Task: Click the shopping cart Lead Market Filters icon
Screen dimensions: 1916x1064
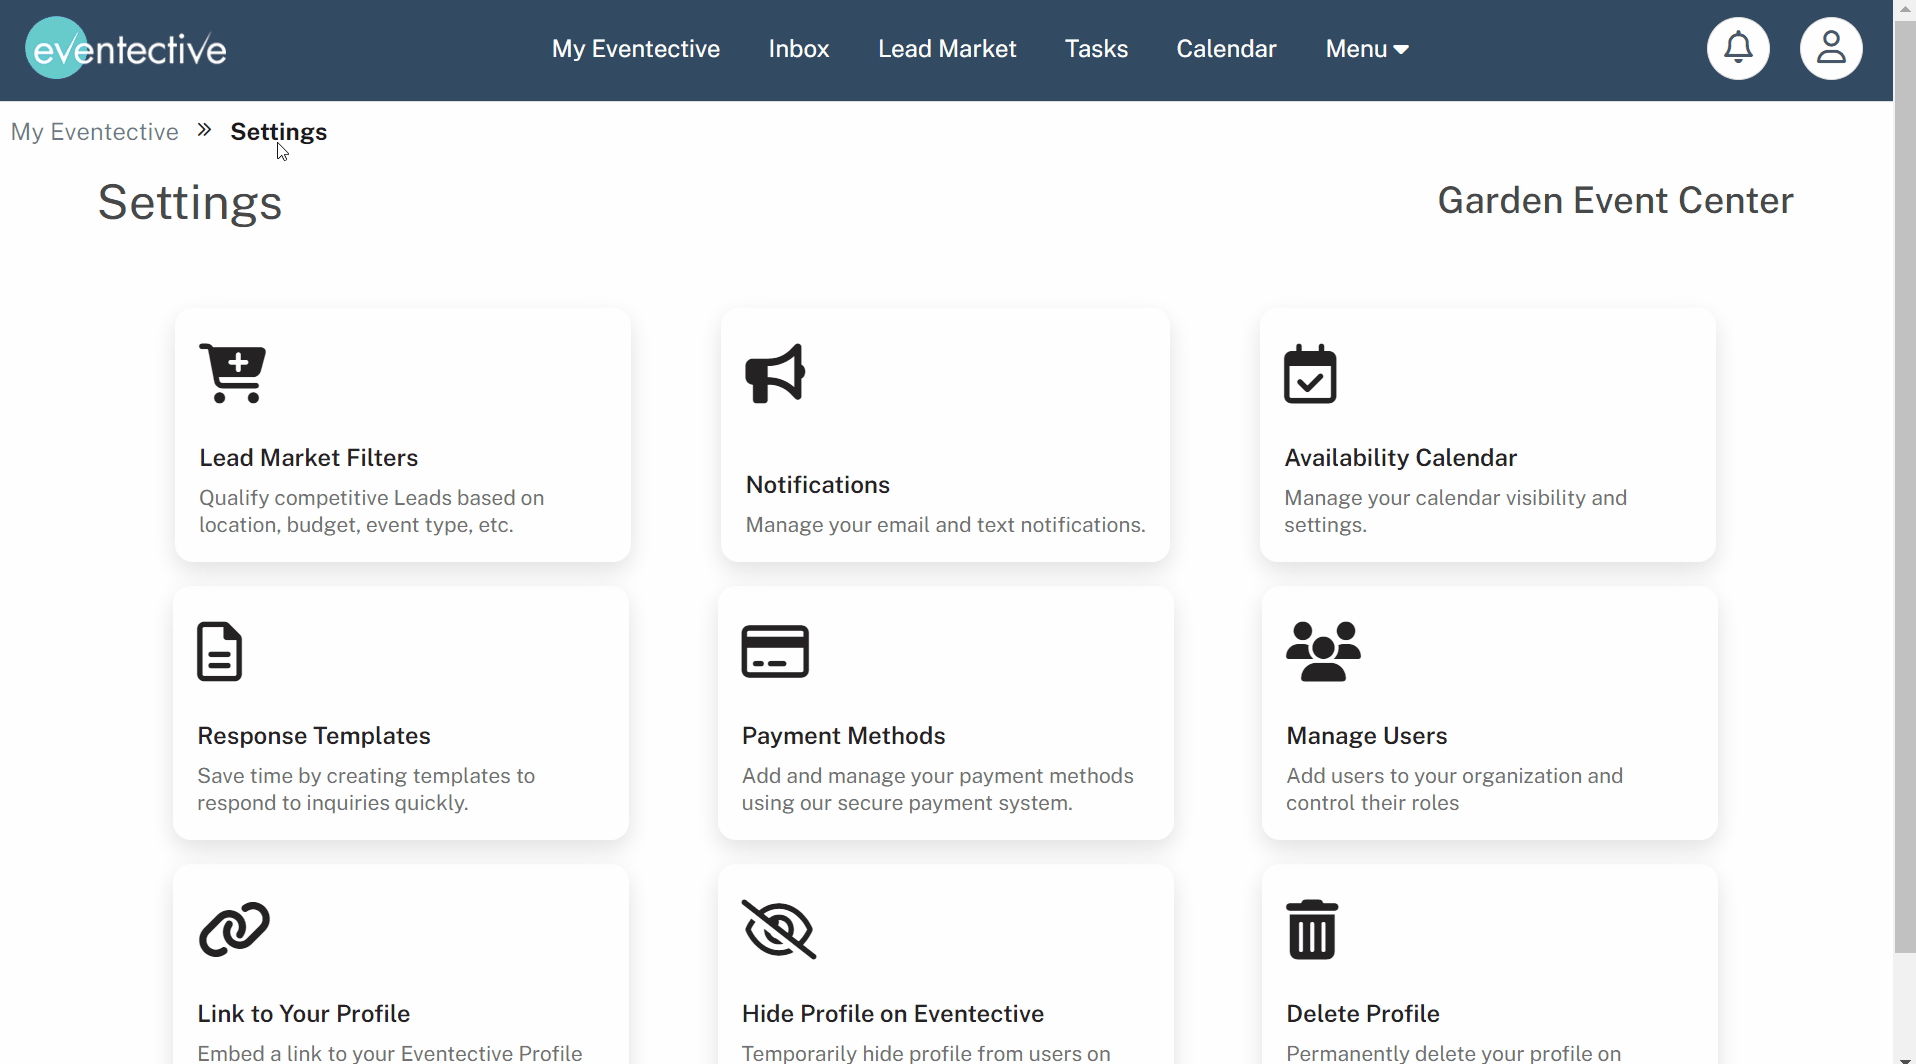Action: click(x=233, y=373)
